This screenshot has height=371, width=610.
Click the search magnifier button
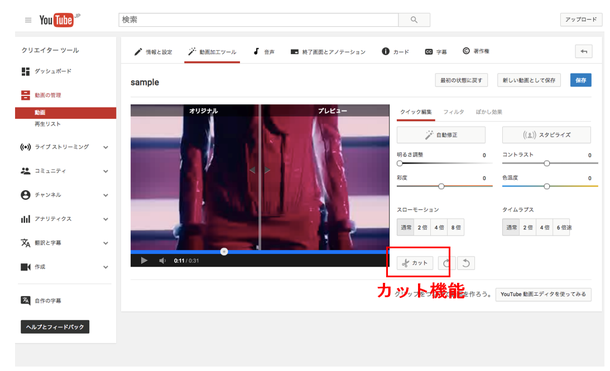click(414, 20)
